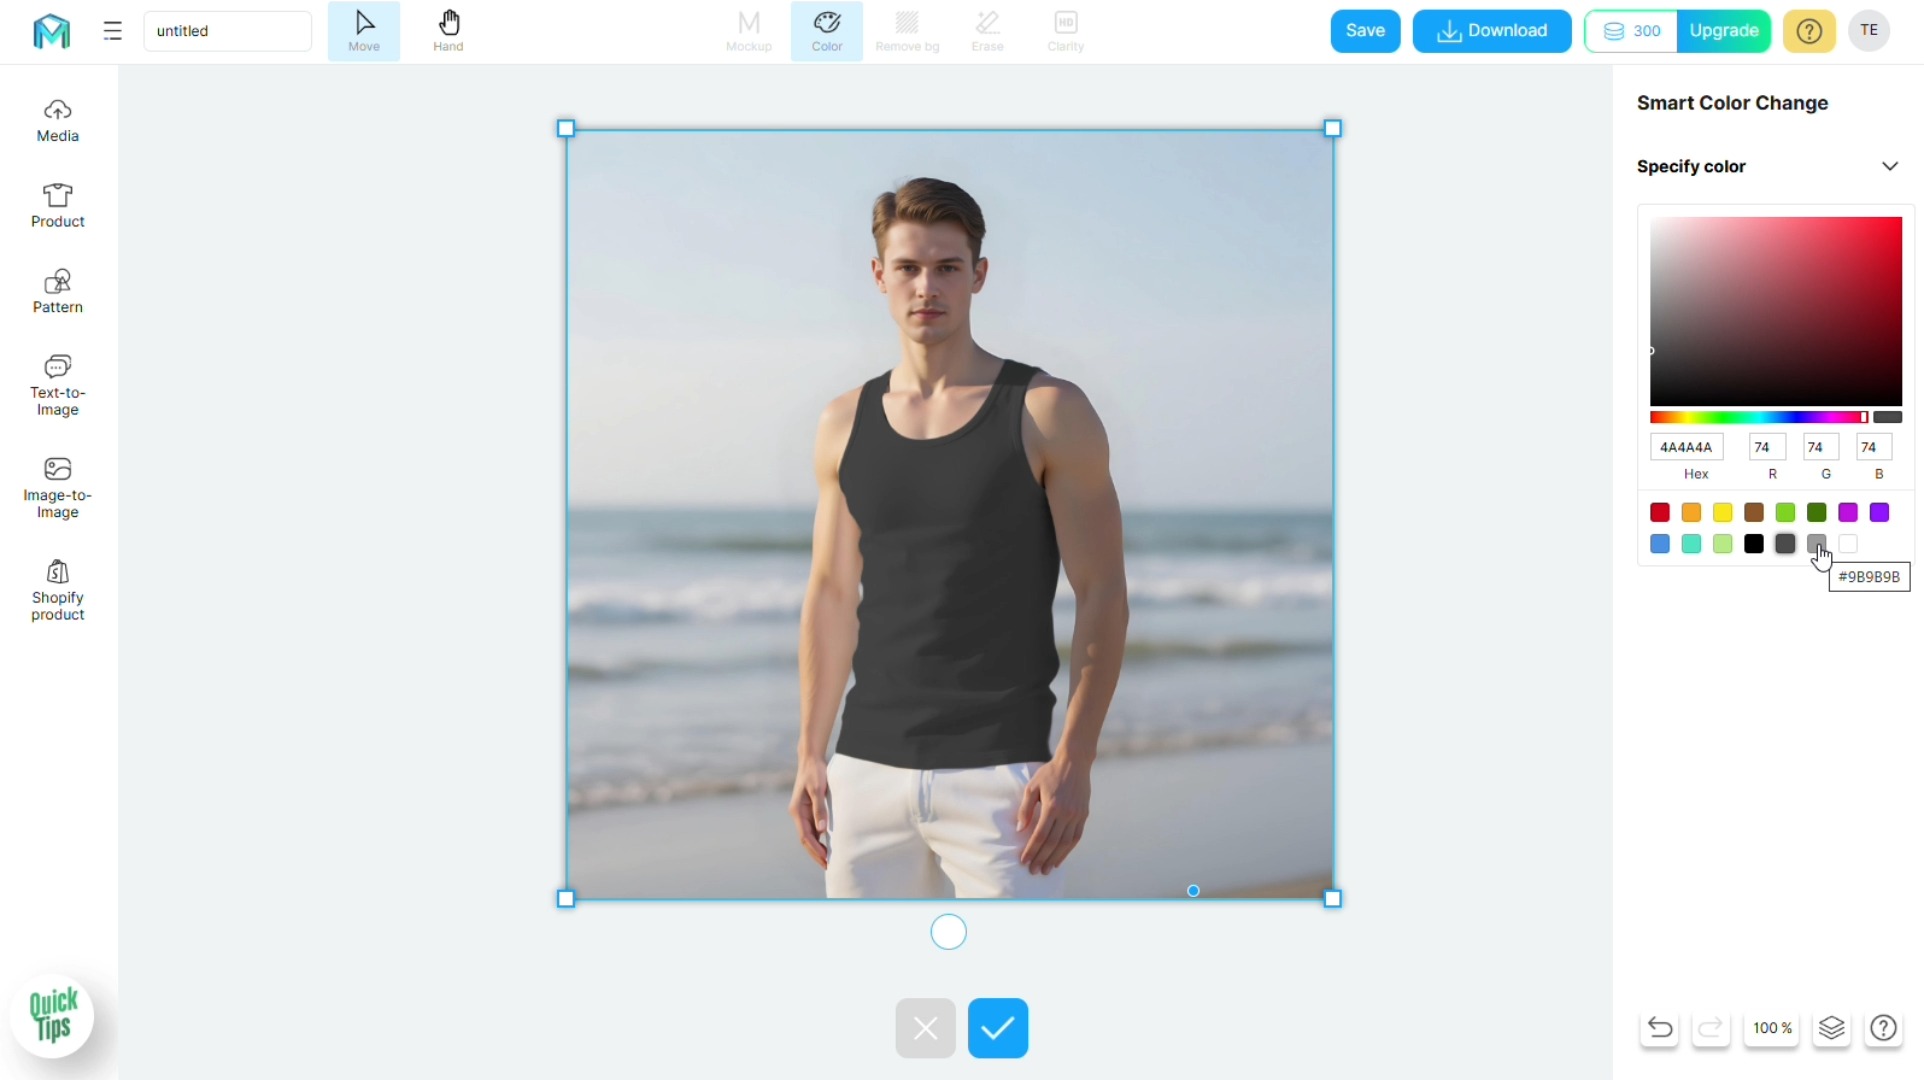Collapse the Specify color section
1924x1080 pixels.
click(1890, 166)
